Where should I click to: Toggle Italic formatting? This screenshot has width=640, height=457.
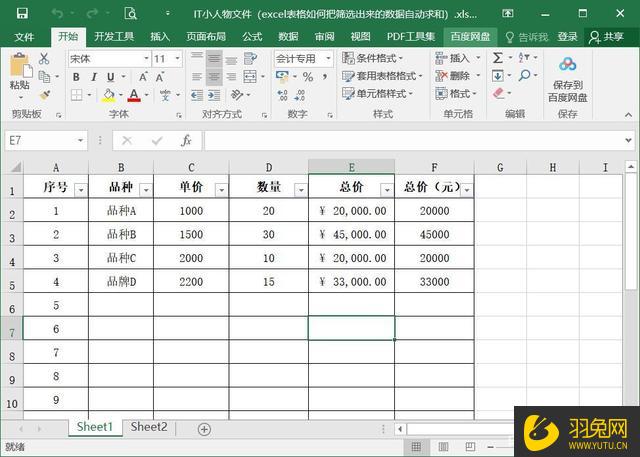tap(93, 77)
